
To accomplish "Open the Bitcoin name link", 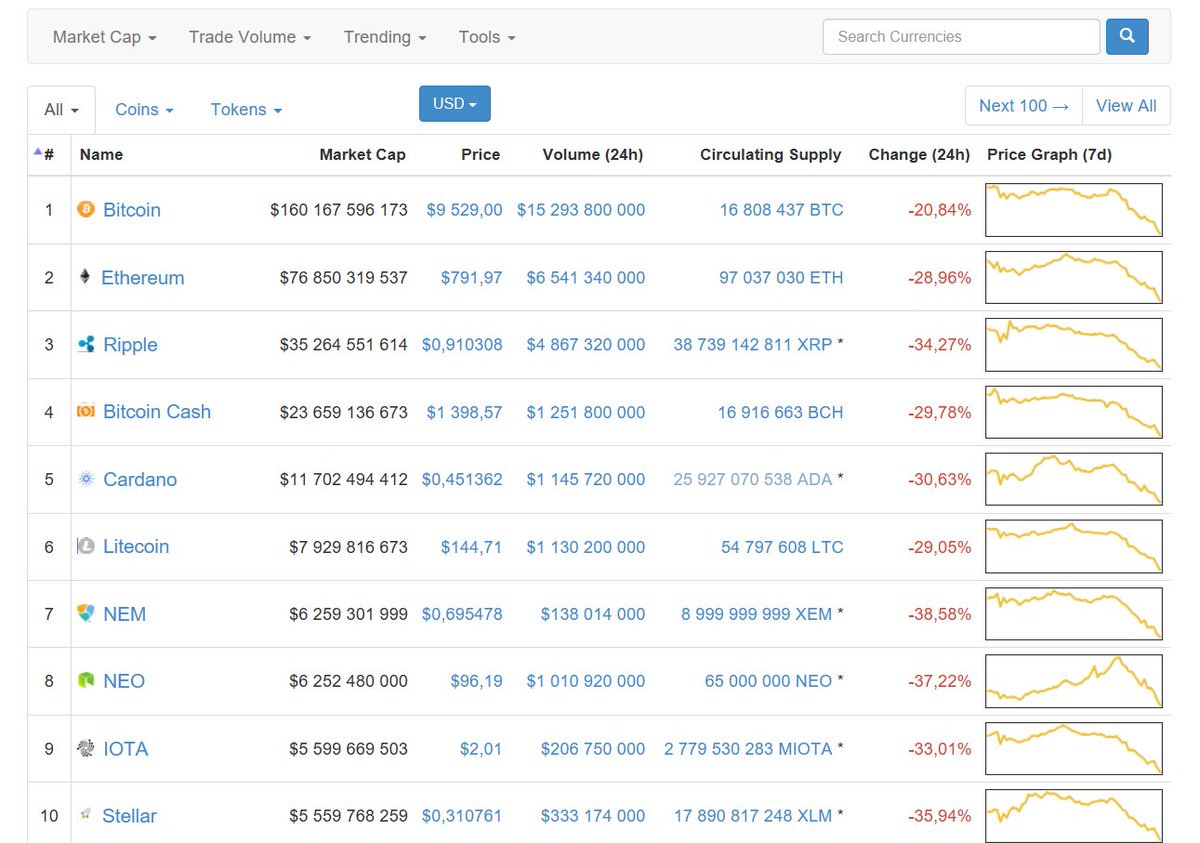I will pos(132,210).
